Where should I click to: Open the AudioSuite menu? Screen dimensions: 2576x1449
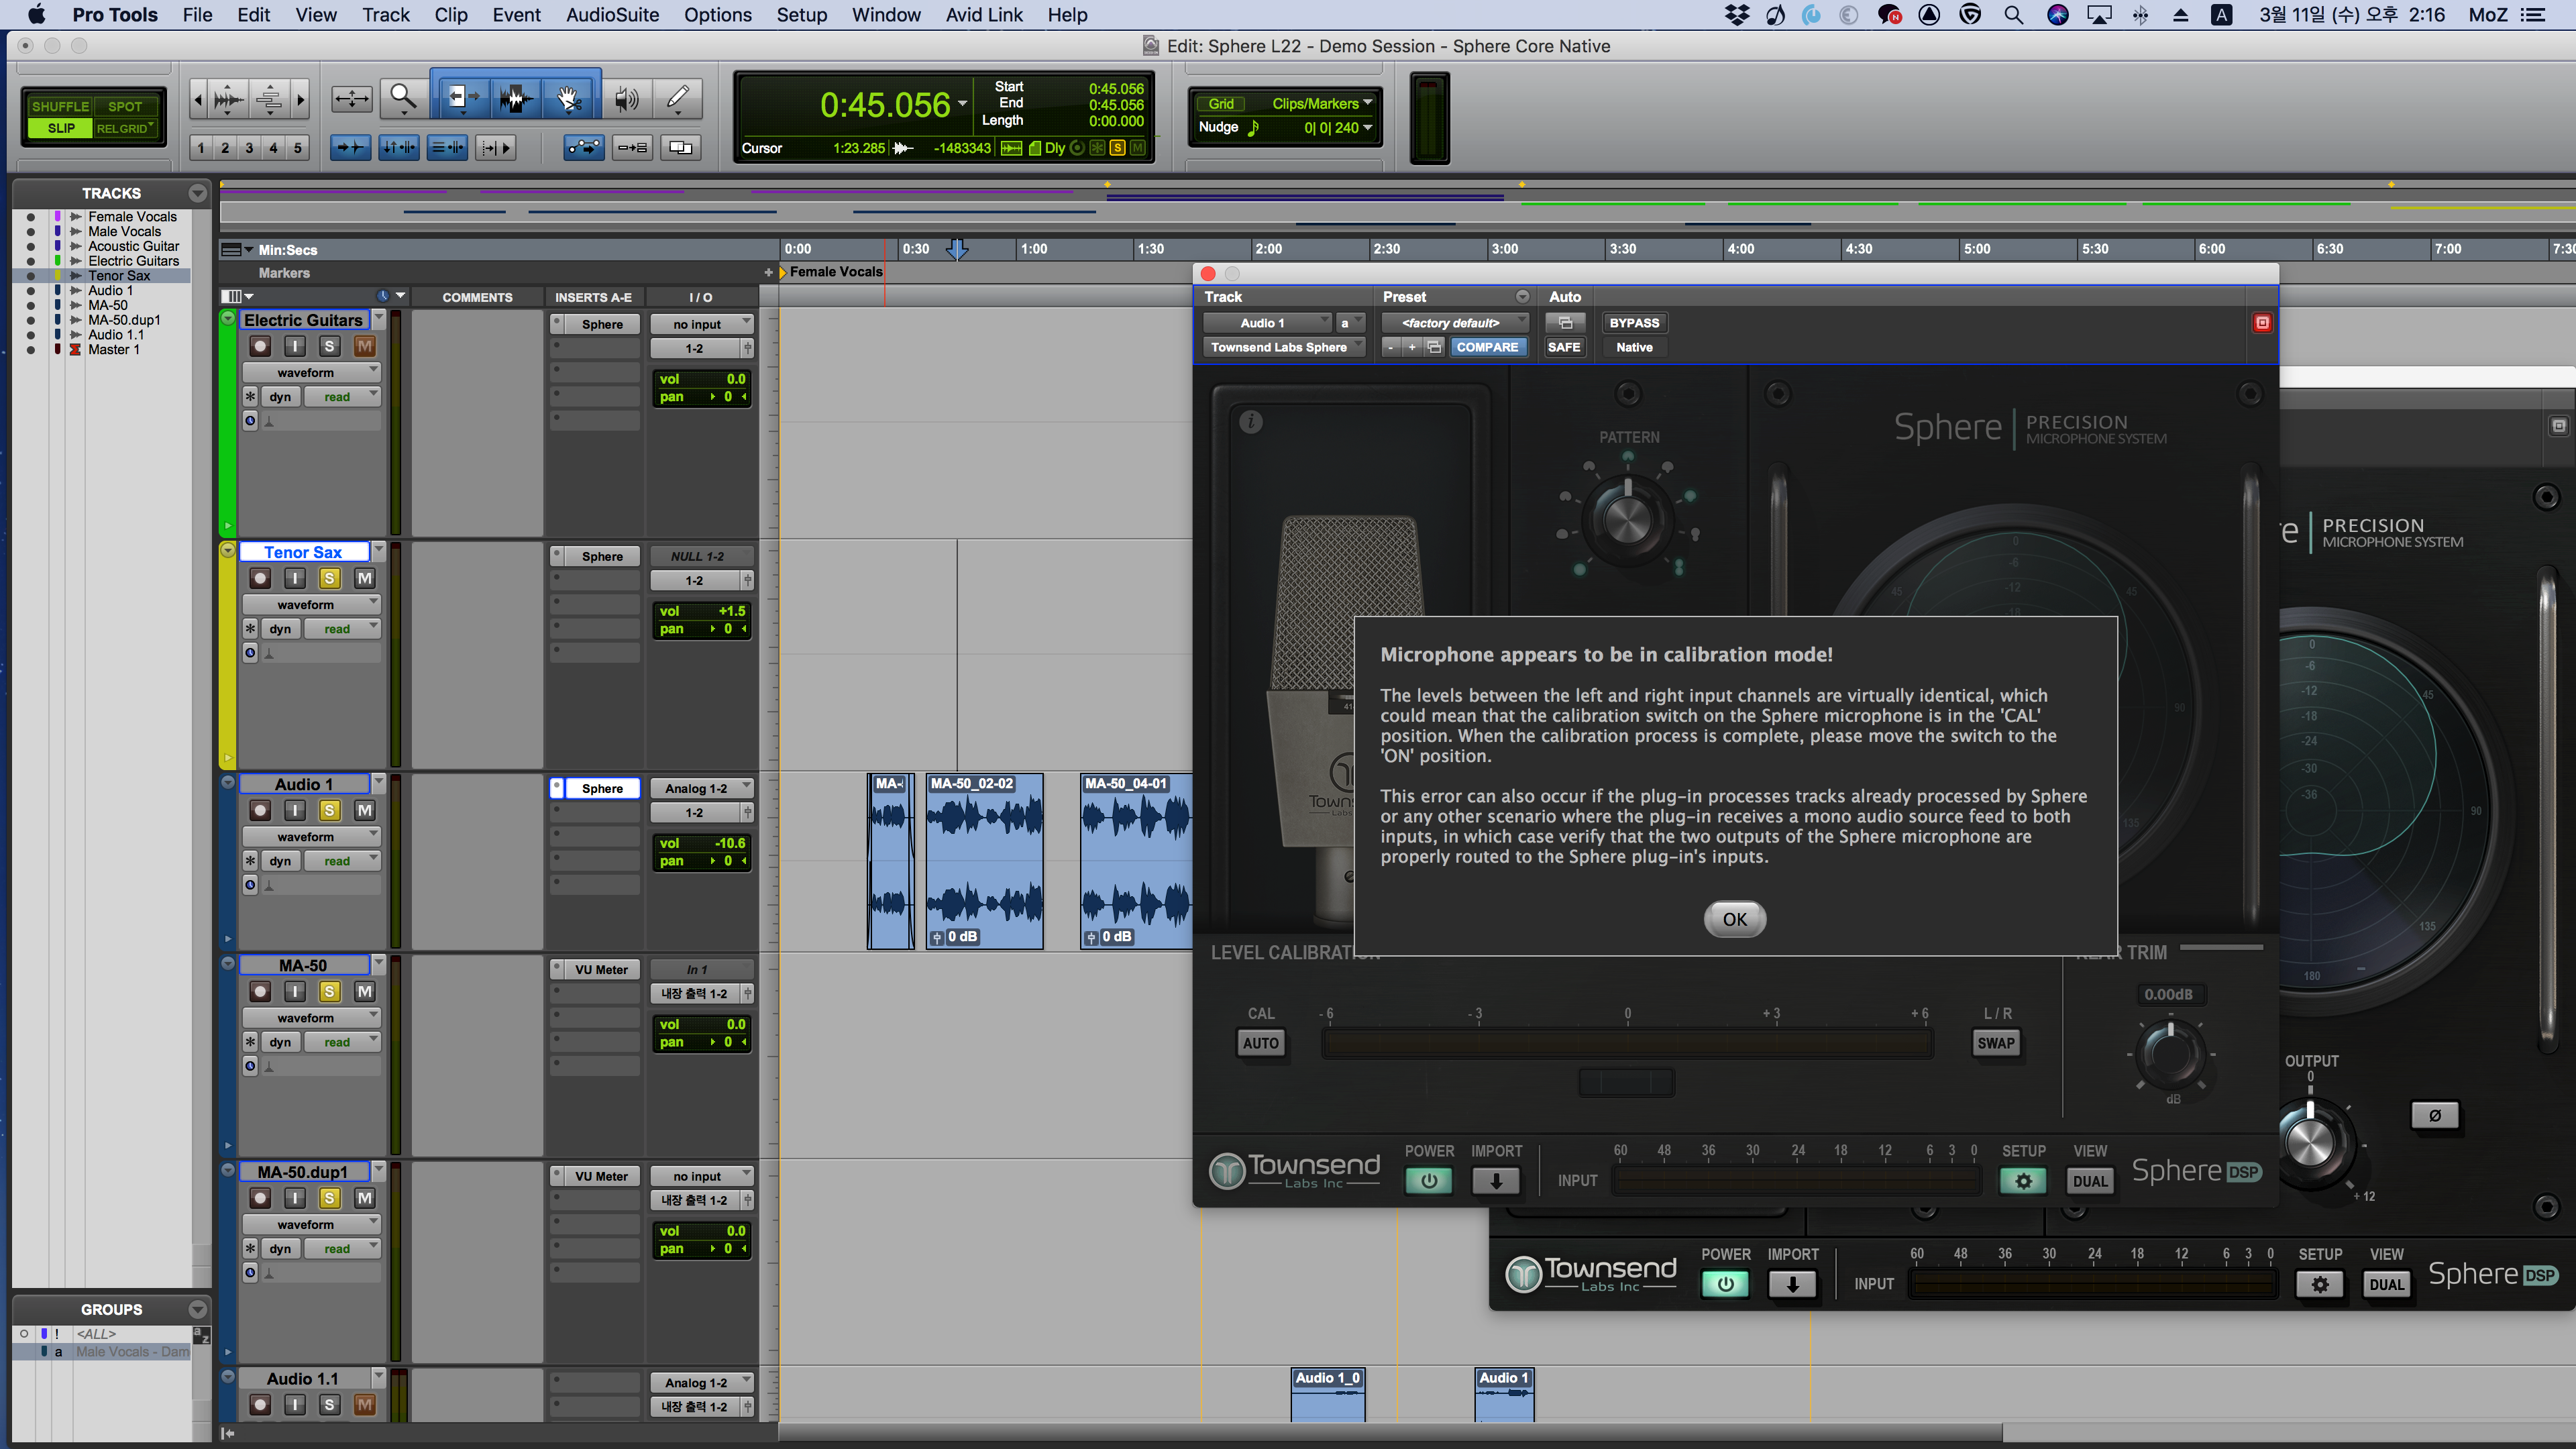click(612, 15)
